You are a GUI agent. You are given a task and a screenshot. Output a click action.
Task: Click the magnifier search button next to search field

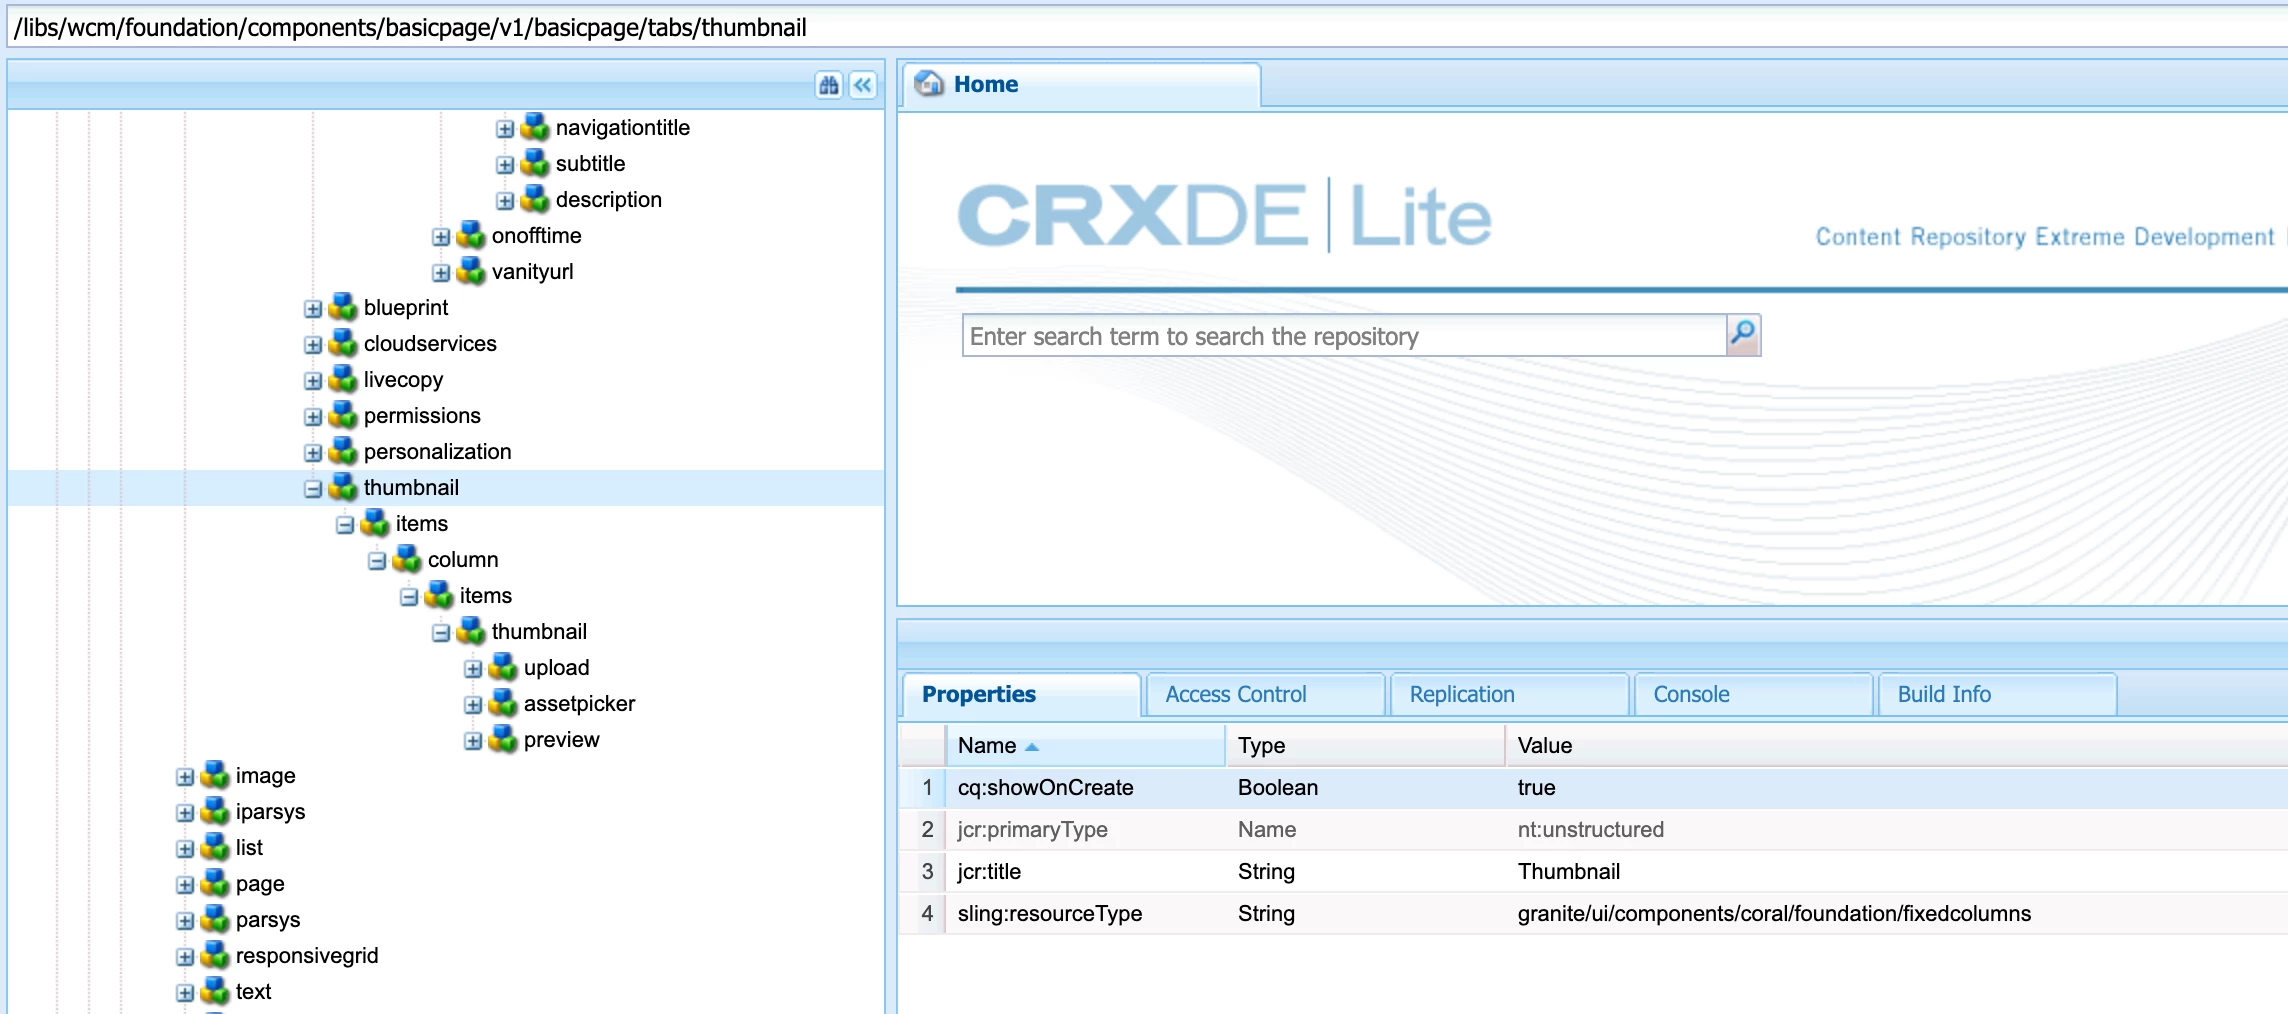pos(1743,335)
